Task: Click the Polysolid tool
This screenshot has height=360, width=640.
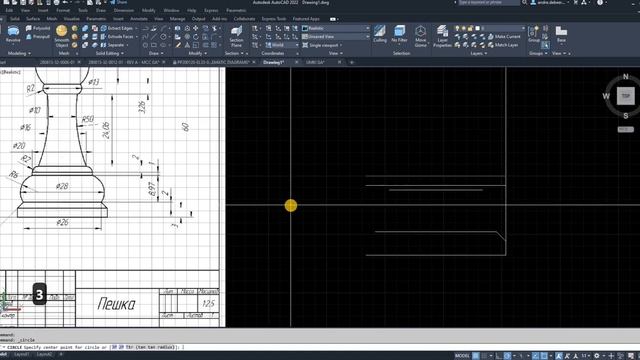Action: coord(38,28)
